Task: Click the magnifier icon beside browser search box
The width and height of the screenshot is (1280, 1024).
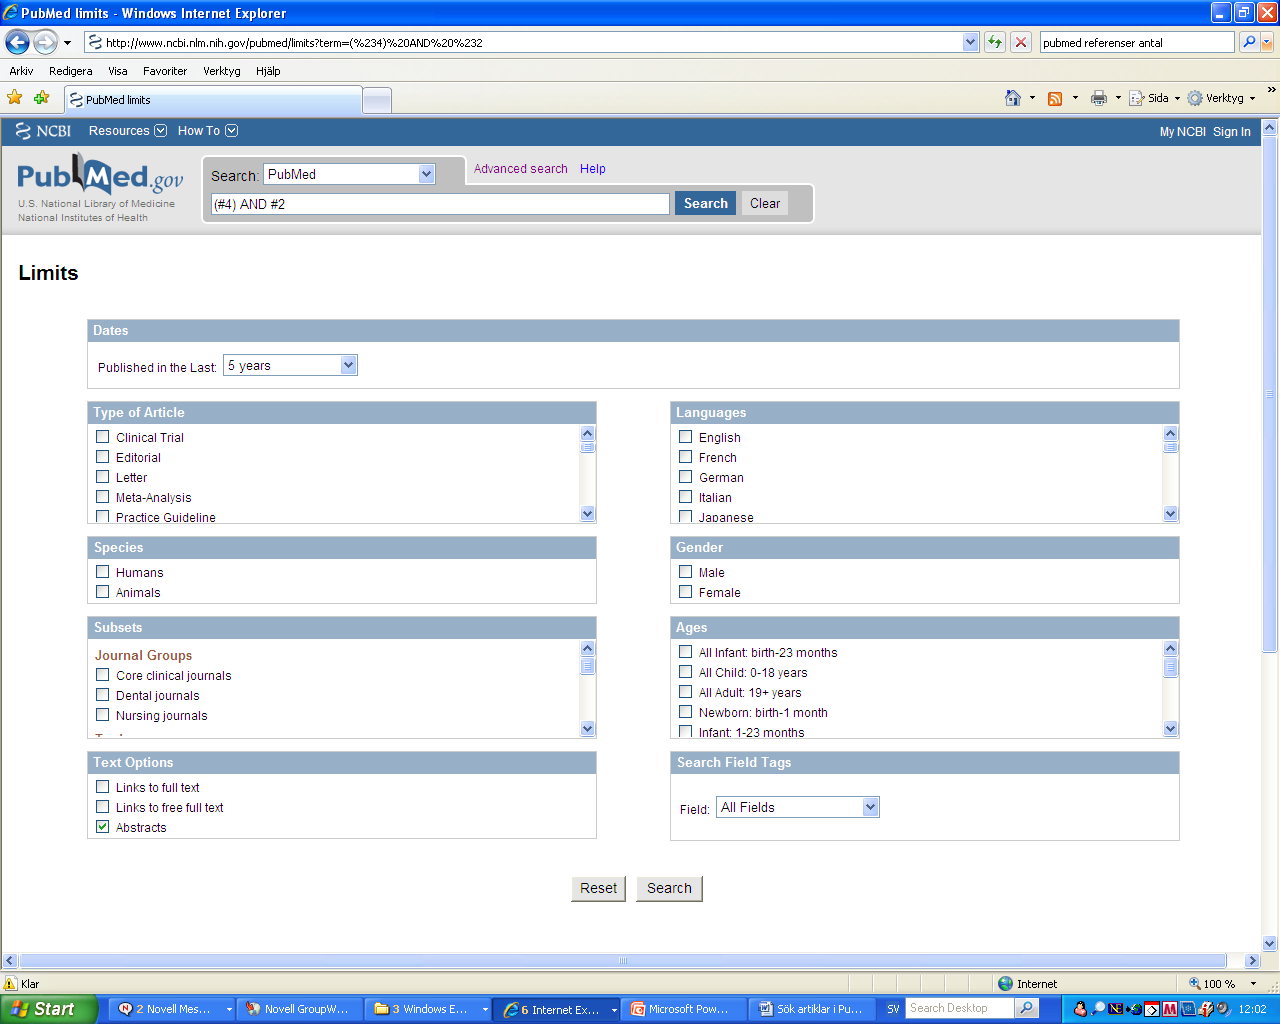Action: 1249,42
